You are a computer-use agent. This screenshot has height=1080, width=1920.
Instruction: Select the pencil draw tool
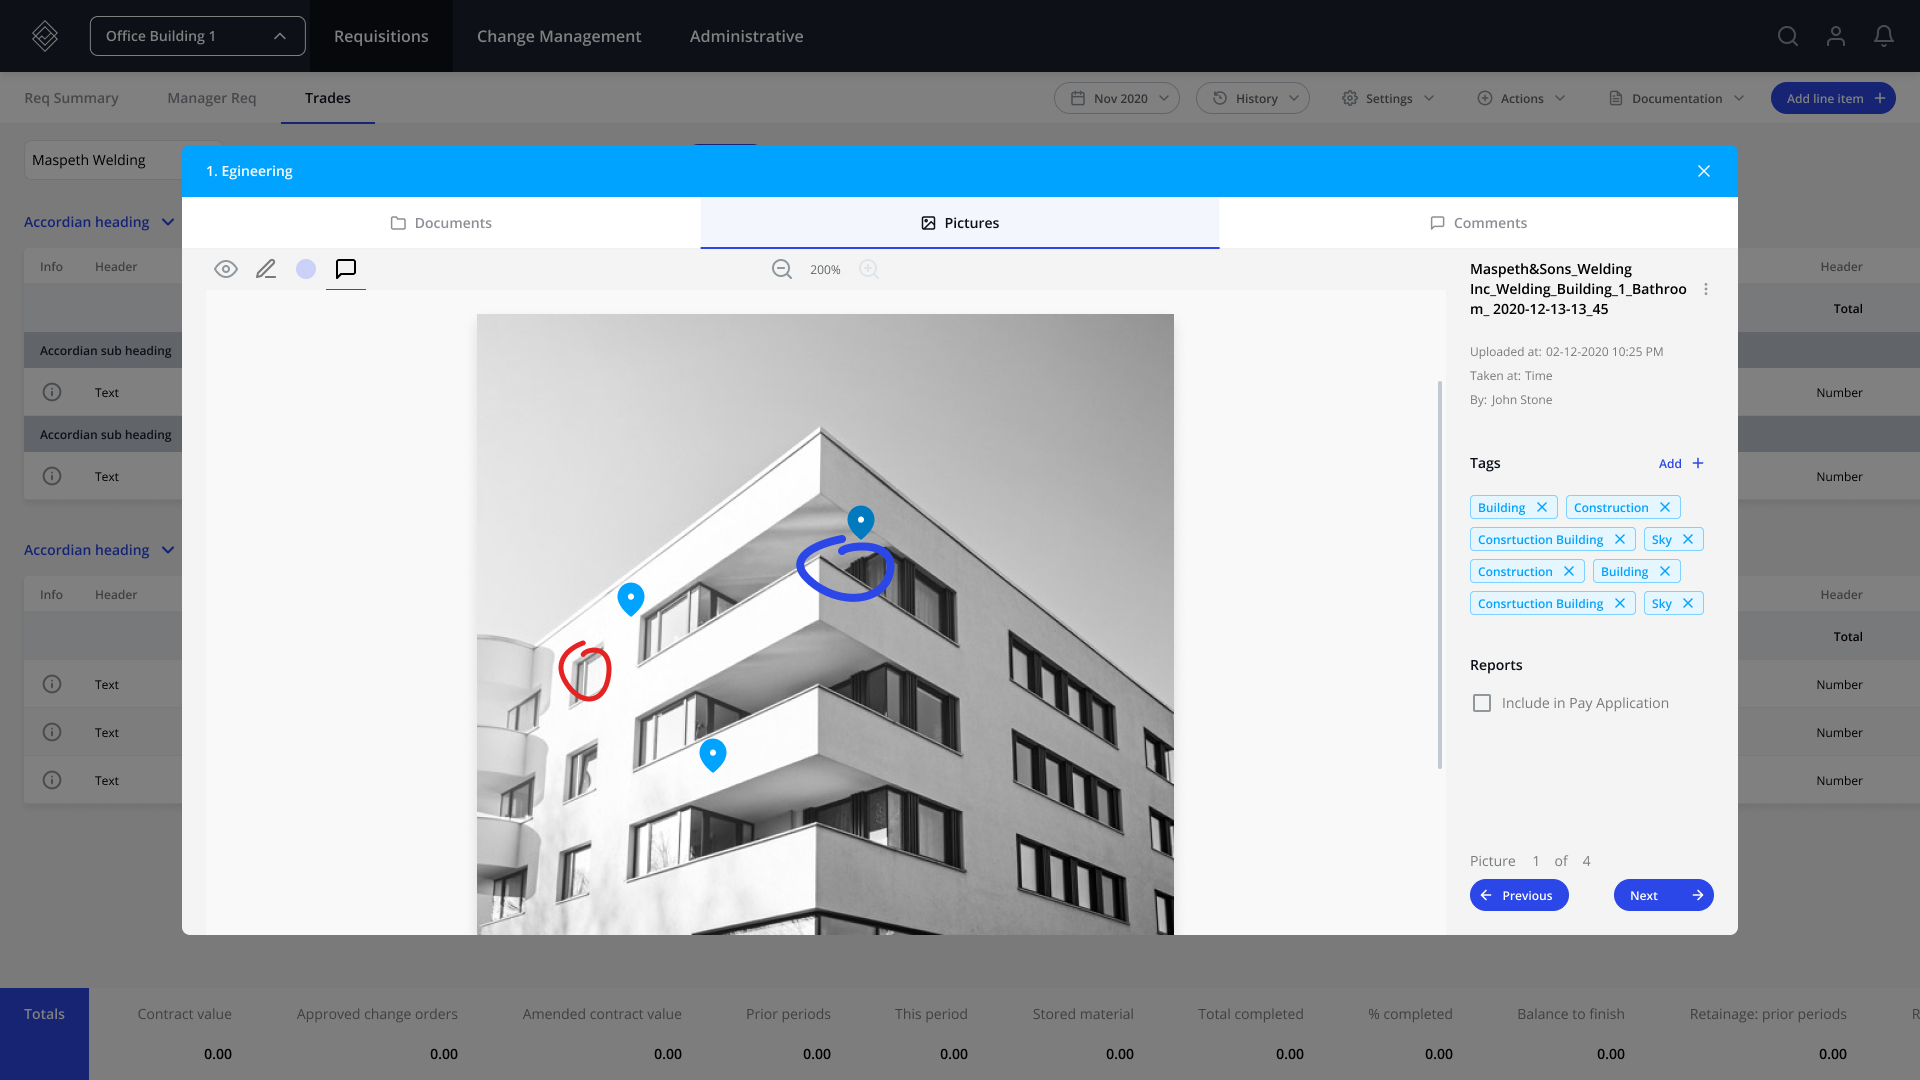pyautogui.click(x=266, y=269)
